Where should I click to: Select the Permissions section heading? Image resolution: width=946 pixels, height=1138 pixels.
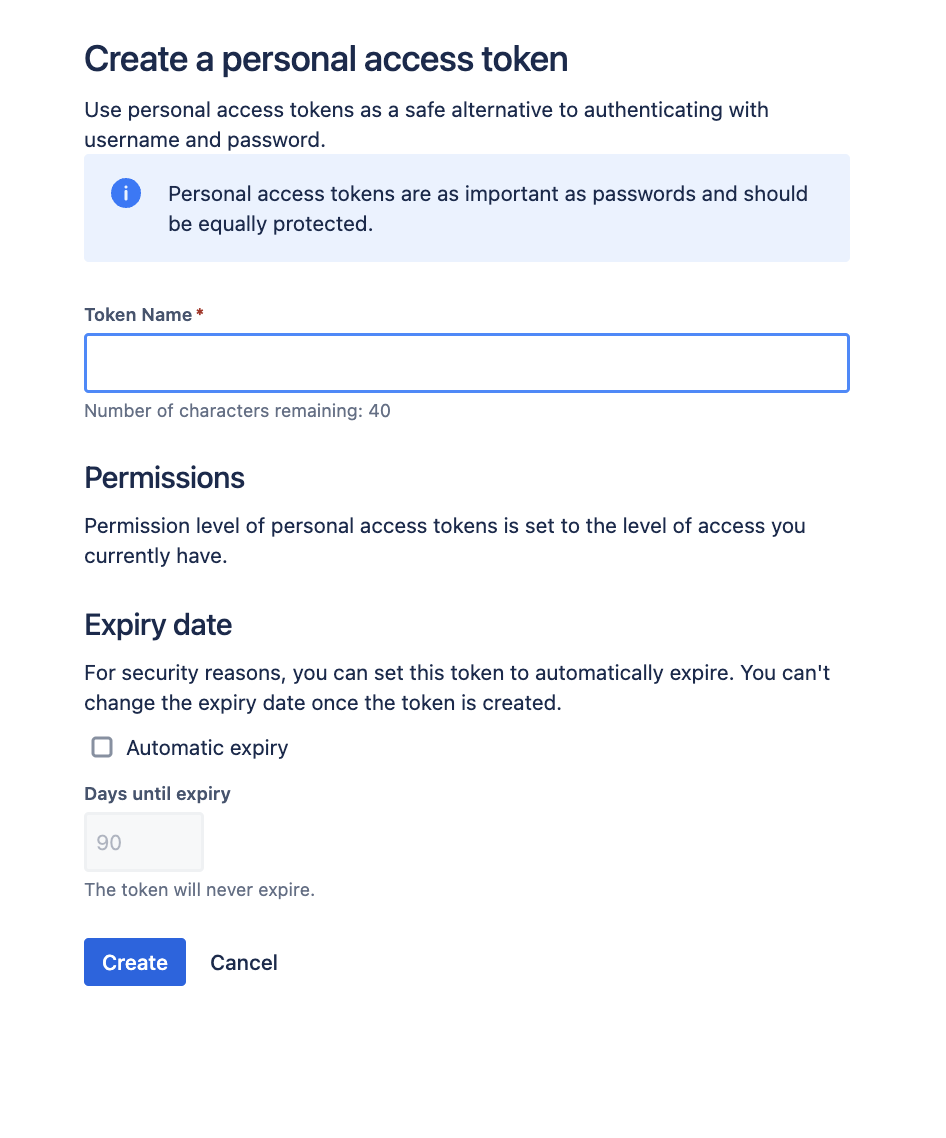164,478
